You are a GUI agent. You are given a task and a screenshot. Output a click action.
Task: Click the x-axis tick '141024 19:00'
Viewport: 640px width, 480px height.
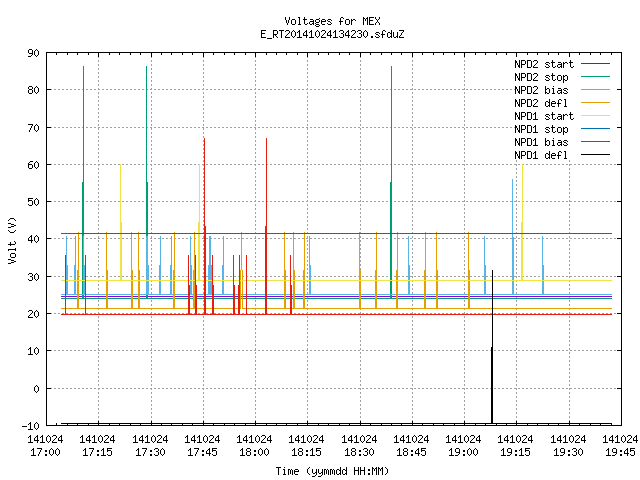click(x=463, y=446)
